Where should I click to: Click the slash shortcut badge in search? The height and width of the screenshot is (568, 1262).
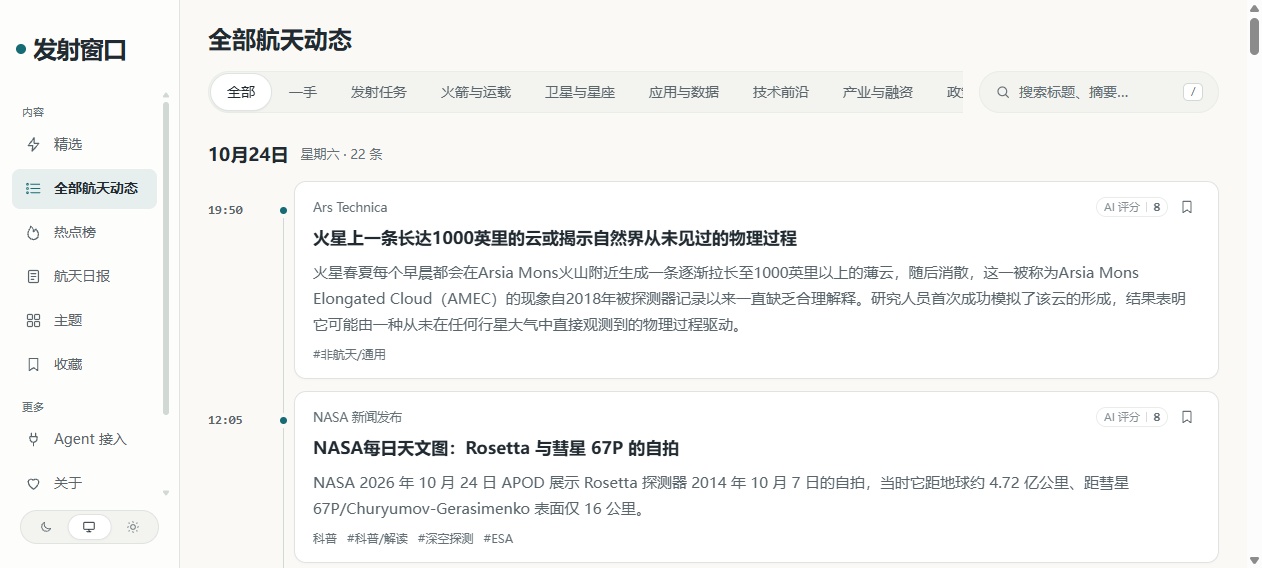click(x=1192, y=92)
